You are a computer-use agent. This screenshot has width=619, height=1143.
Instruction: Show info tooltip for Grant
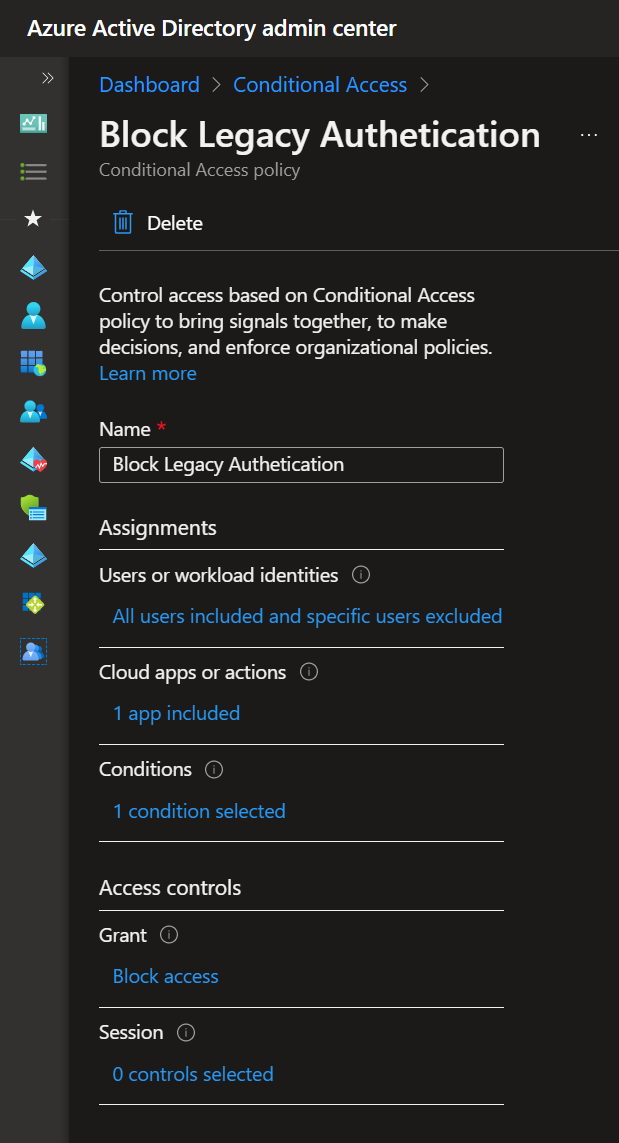click(169, 935)
